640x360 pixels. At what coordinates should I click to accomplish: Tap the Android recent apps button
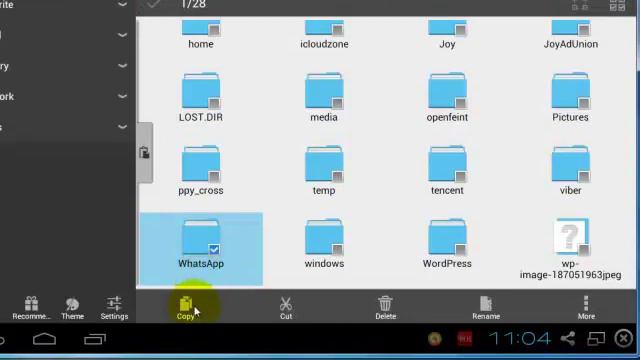(95, 339)
